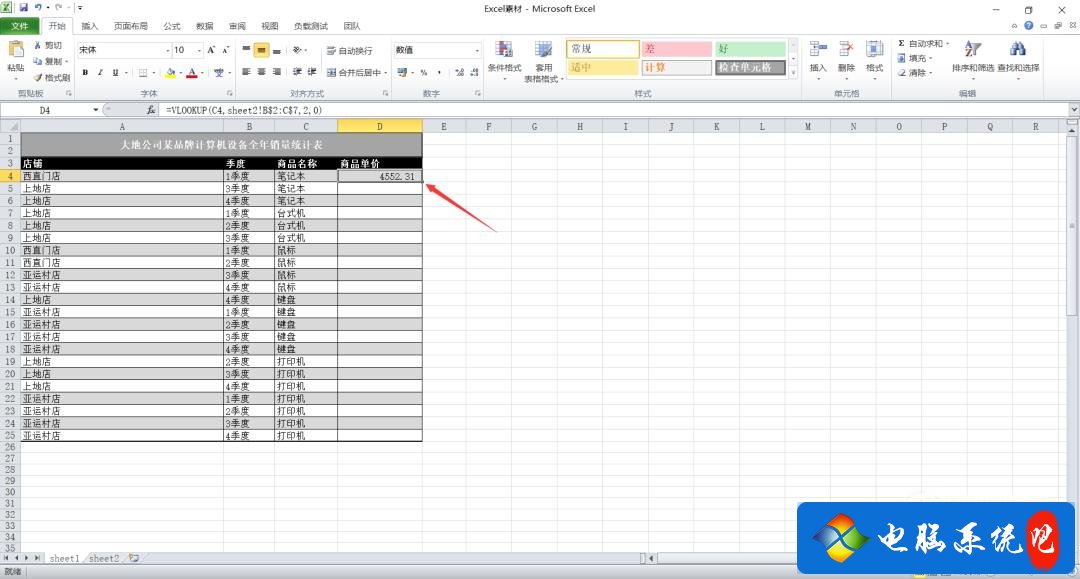This screenshot has width=1080, height=579.
Task: Click the Save icon in Quick Access
Action: coord(23,8)
